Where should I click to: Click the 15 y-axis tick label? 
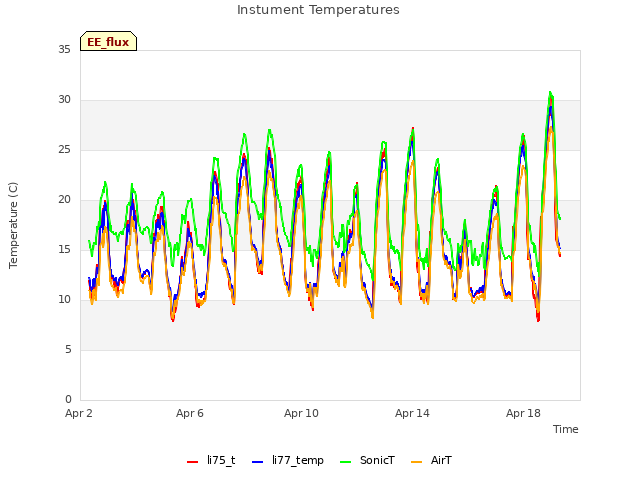tap(64, 249)
